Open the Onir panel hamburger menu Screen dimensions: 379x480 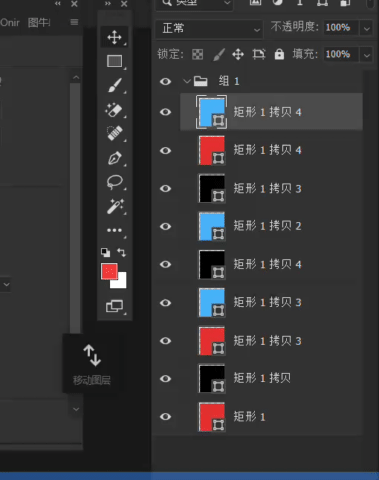pyautogui.click(x=74, y=22)
